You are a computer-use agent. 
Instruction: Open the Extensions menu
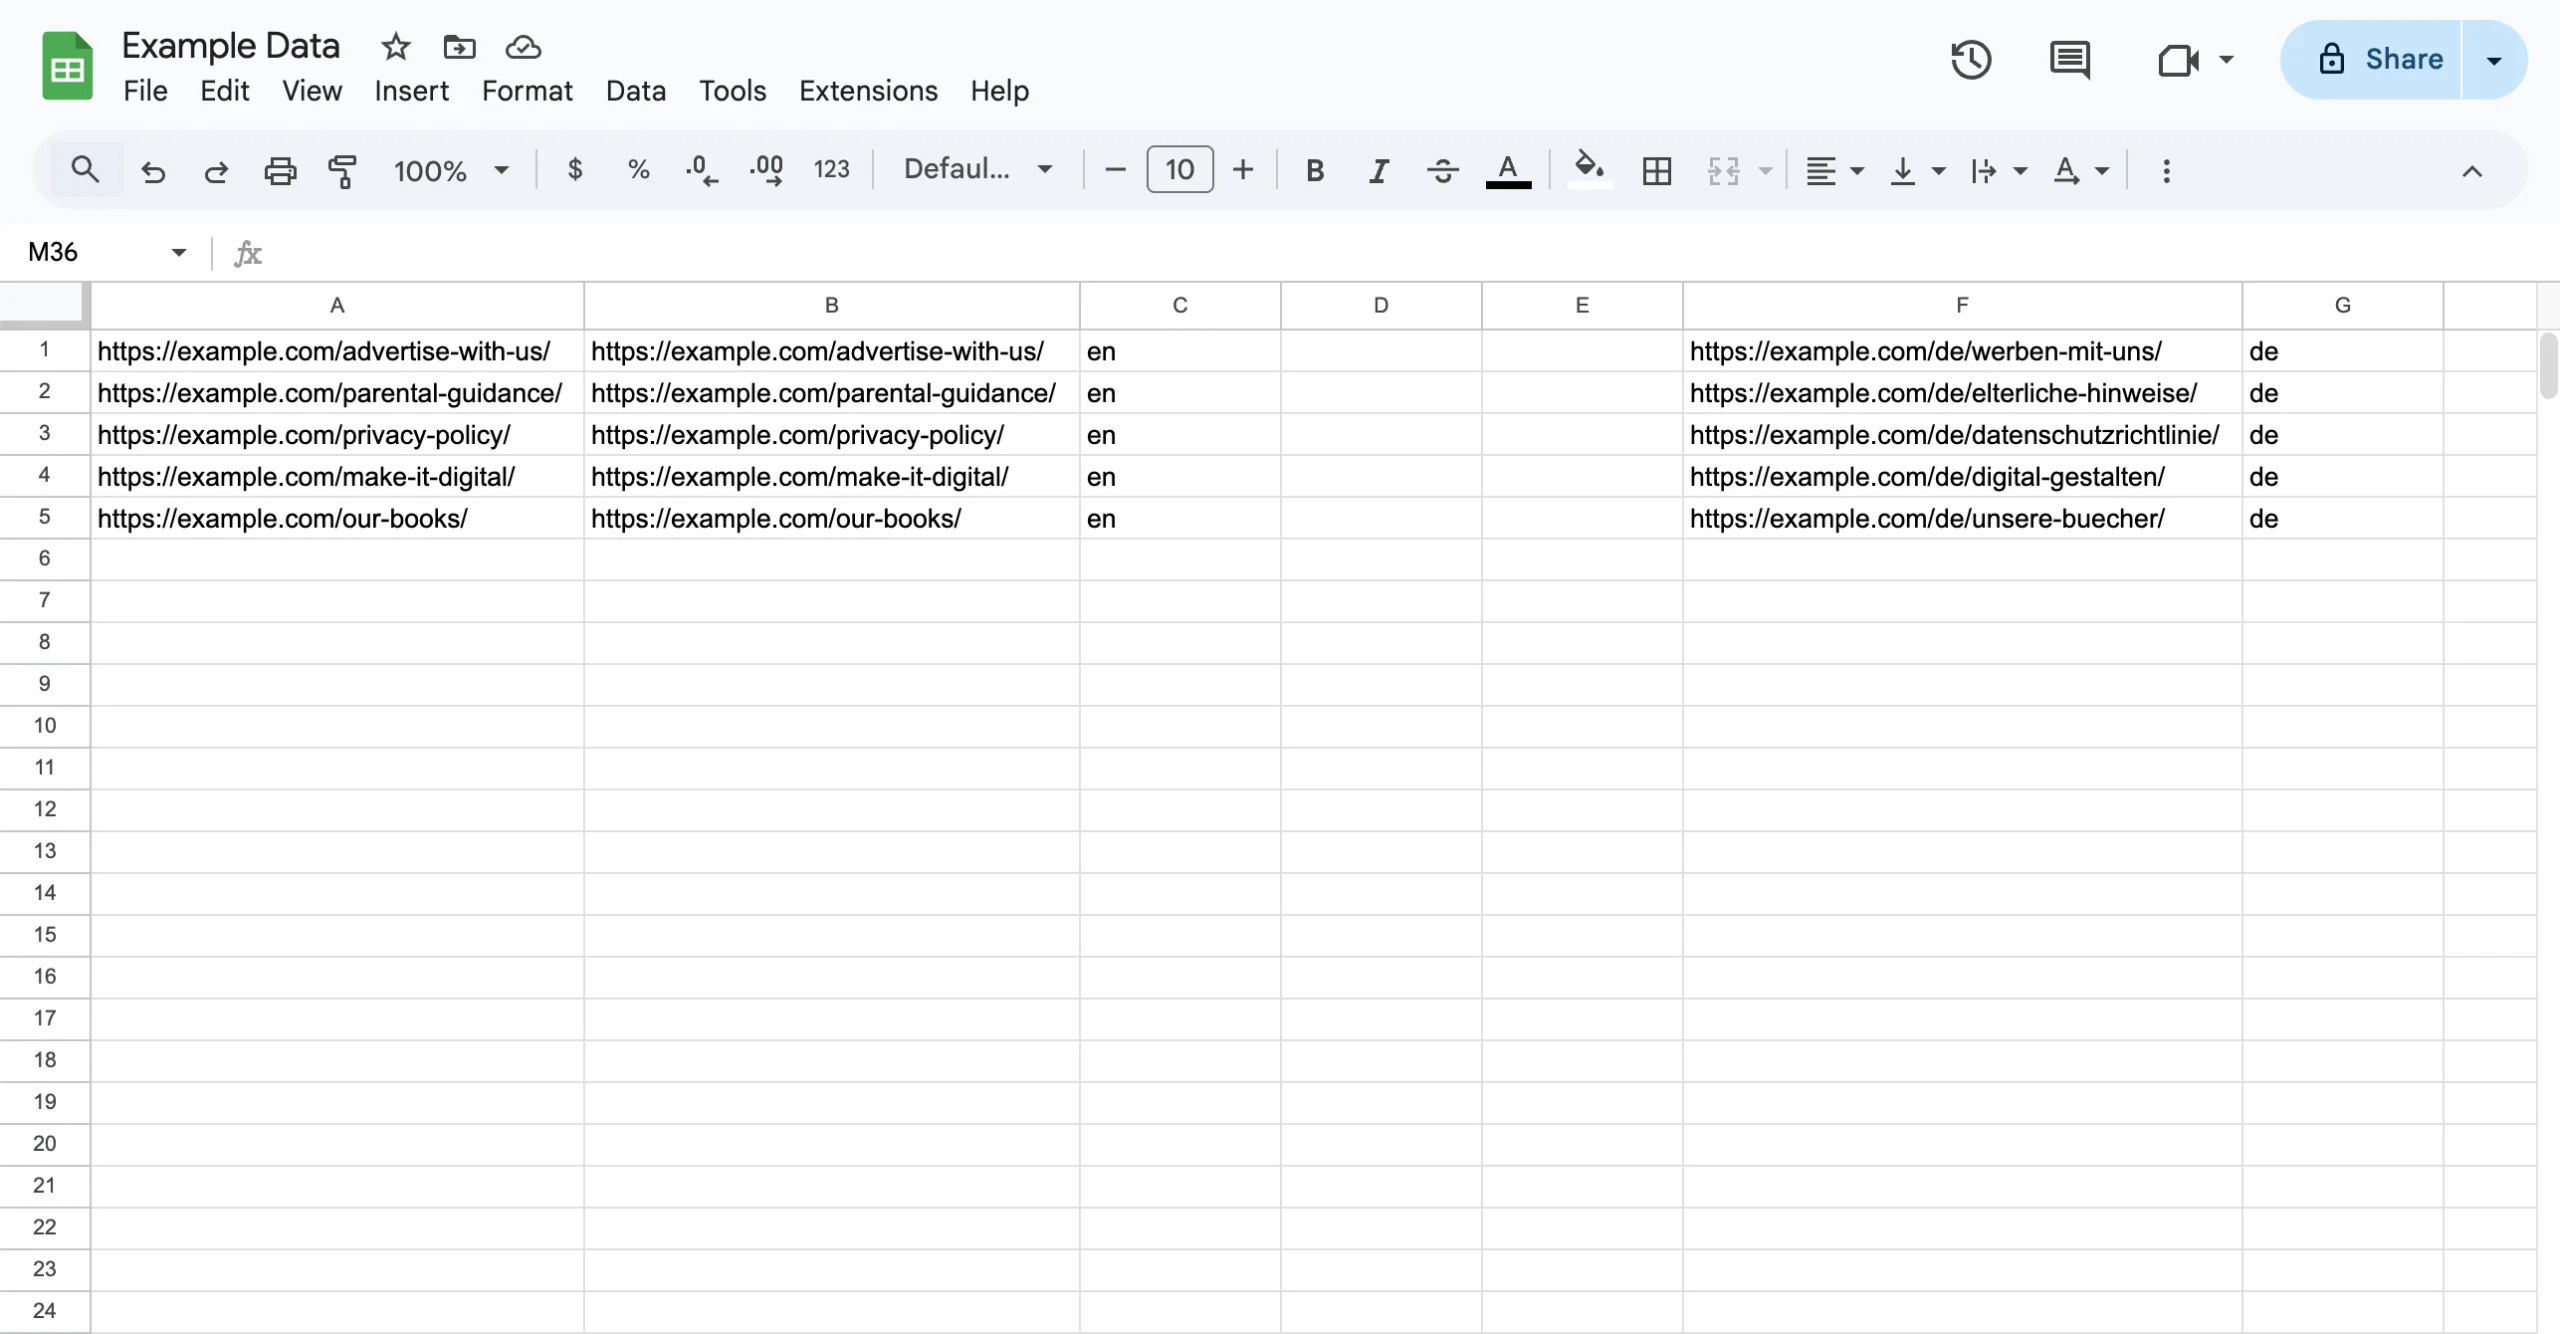[868, 90]
